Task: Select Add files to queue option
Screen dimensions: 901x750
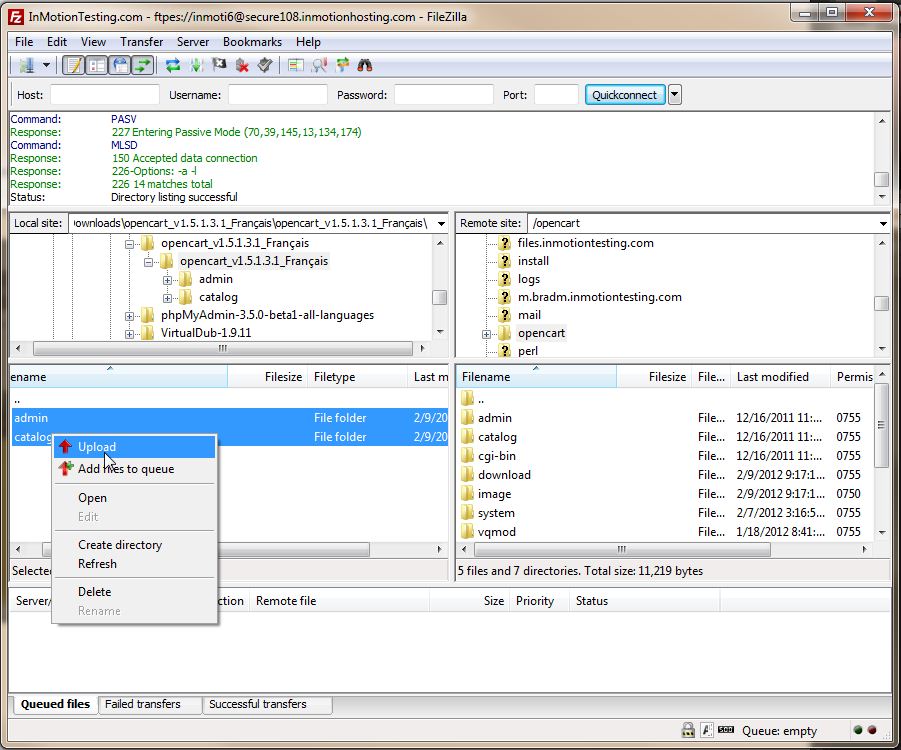Action: click(x=126, y=469)
